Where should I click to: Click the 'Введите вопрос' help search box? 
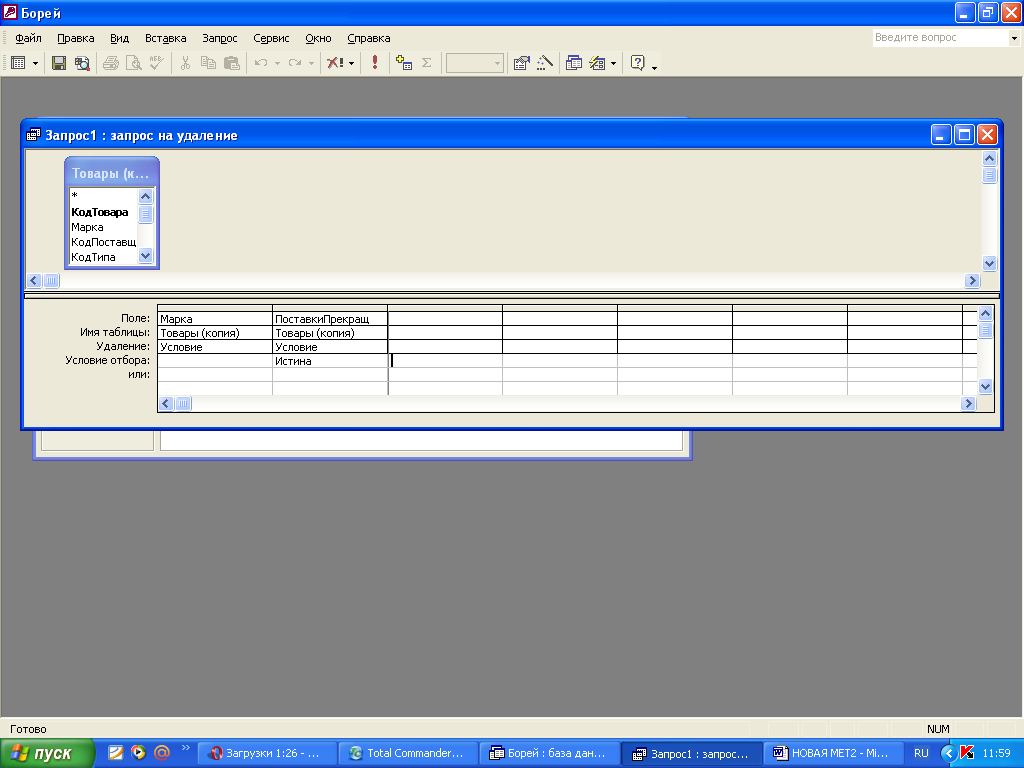click(x=940, y=37)
